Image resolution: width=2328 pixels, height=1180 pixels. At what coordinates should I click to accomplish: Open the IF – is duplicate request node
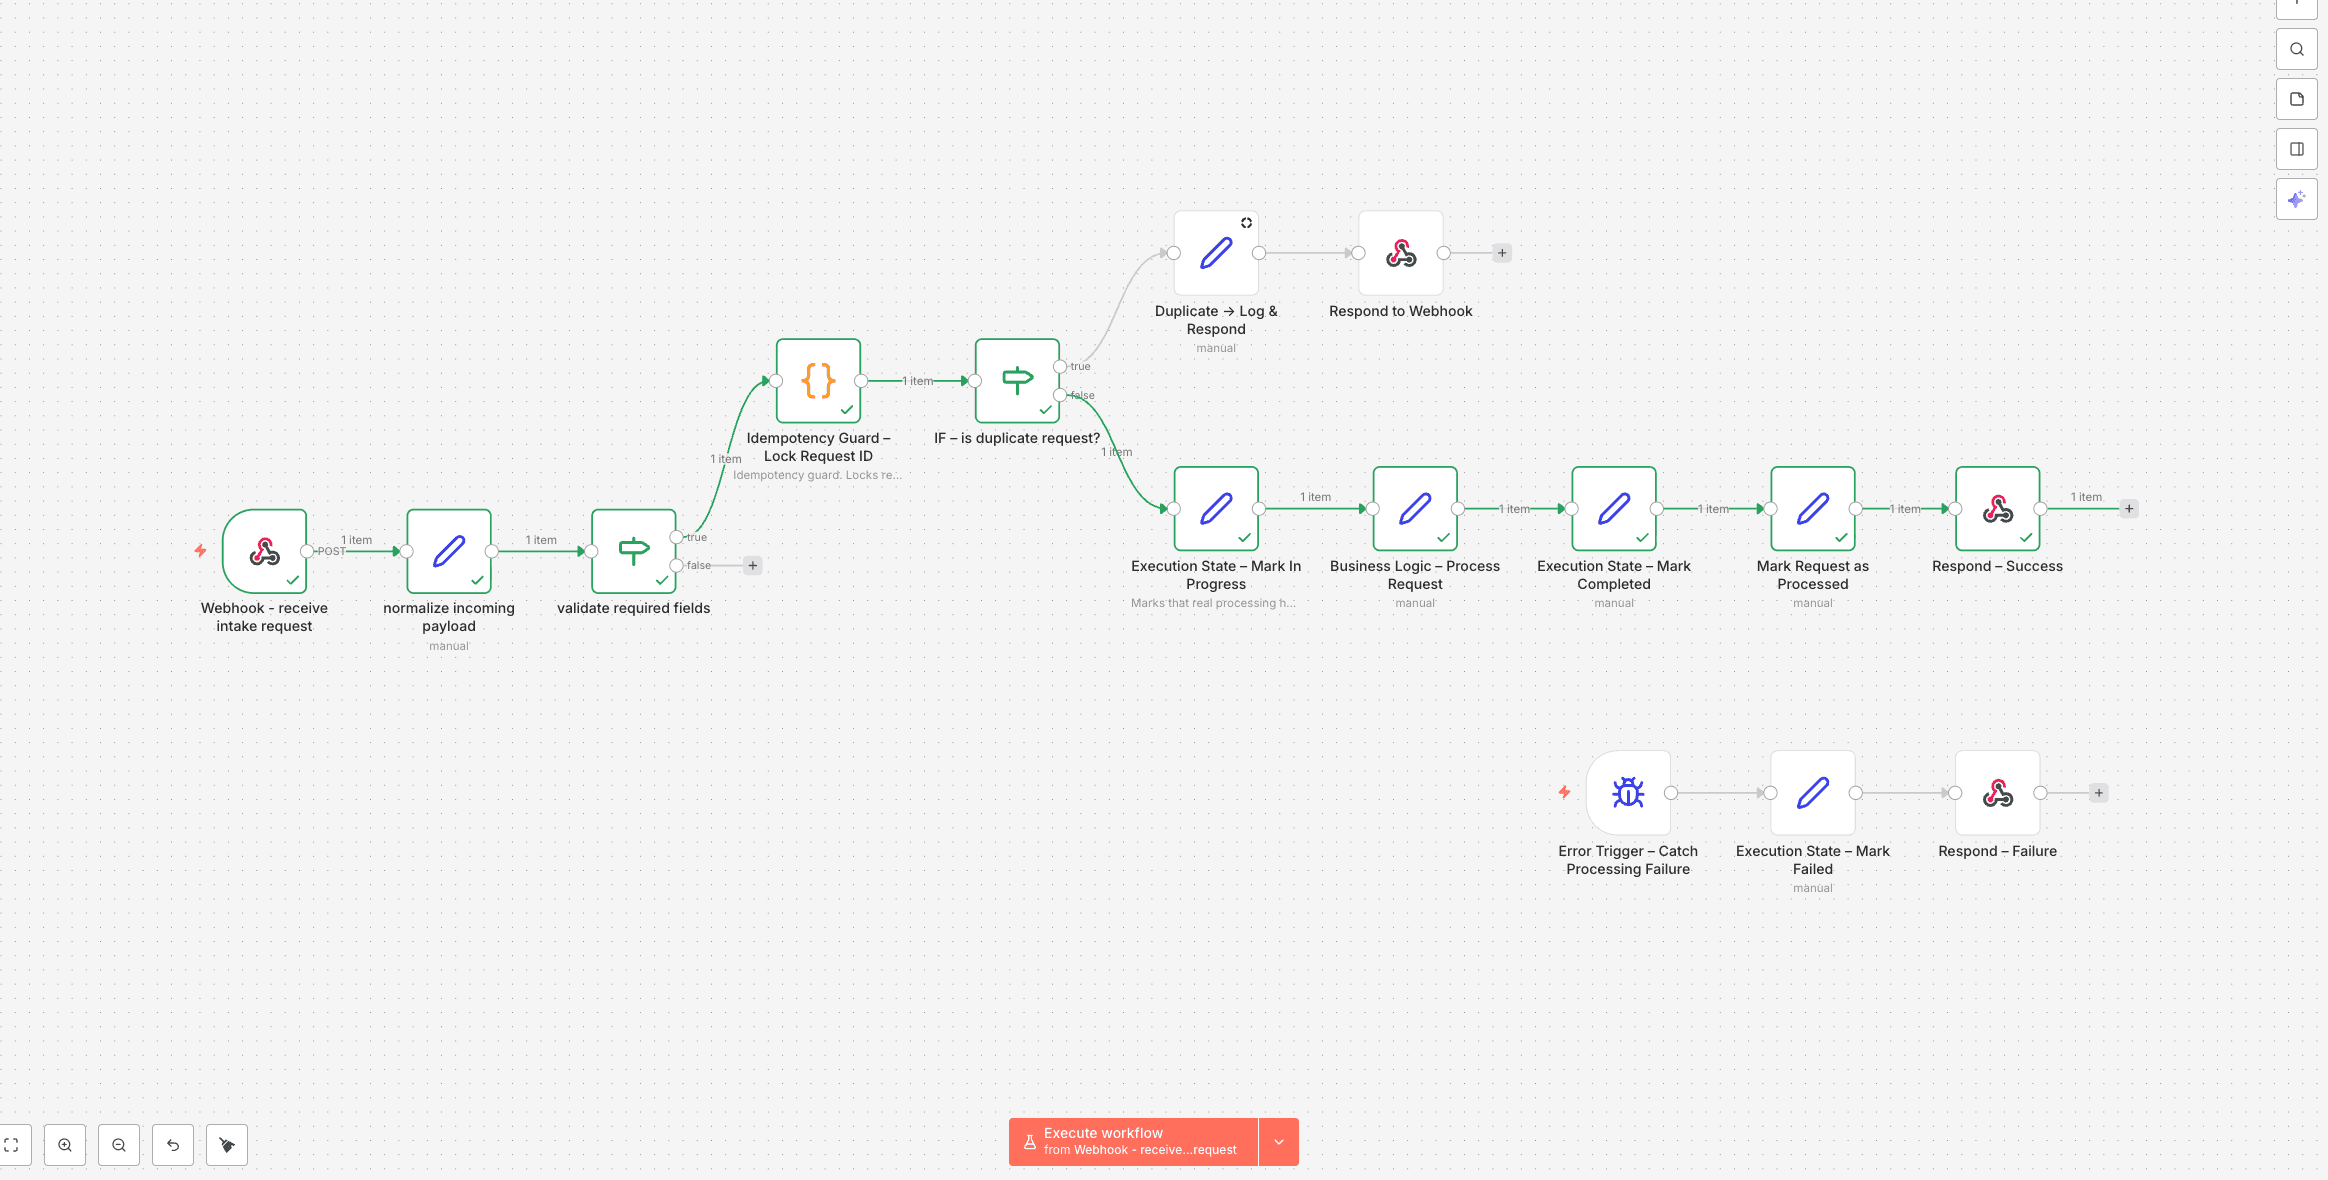tap(1016, 381)
